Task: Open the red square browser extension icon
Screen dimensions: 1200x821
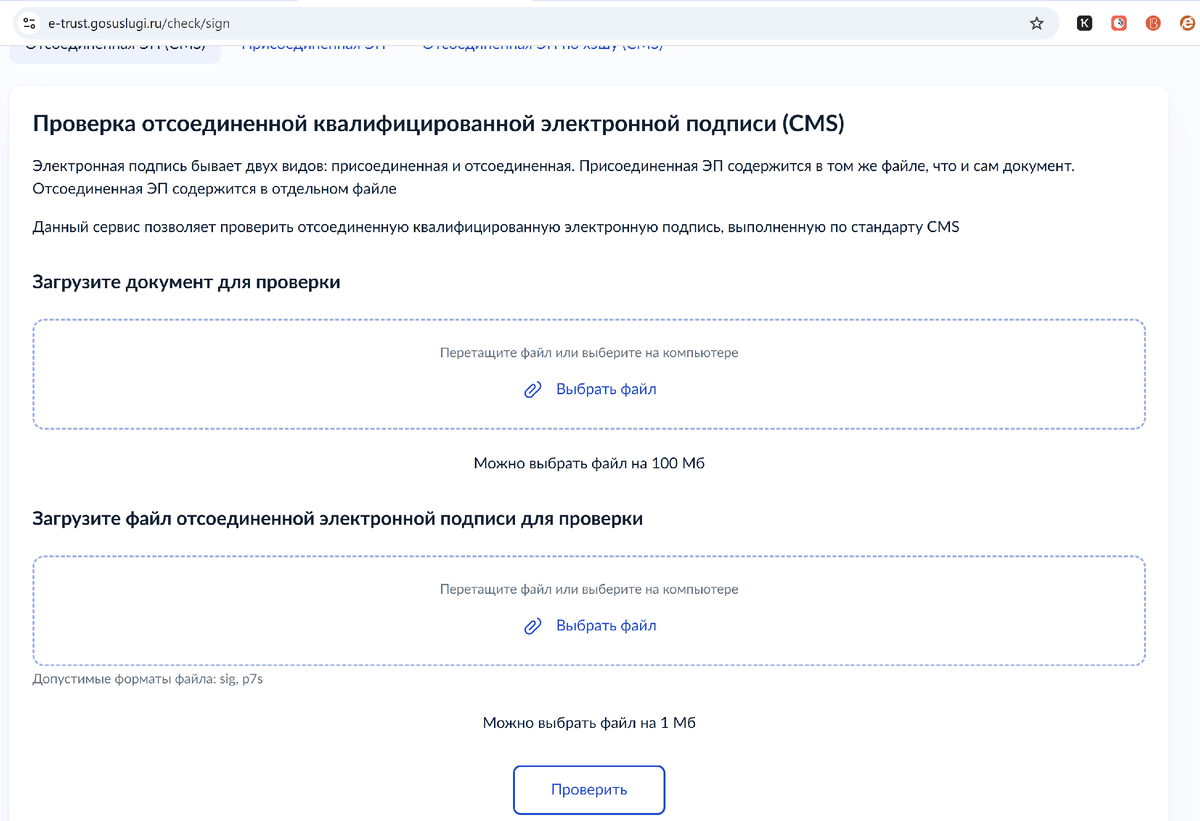Action: 1120,23
